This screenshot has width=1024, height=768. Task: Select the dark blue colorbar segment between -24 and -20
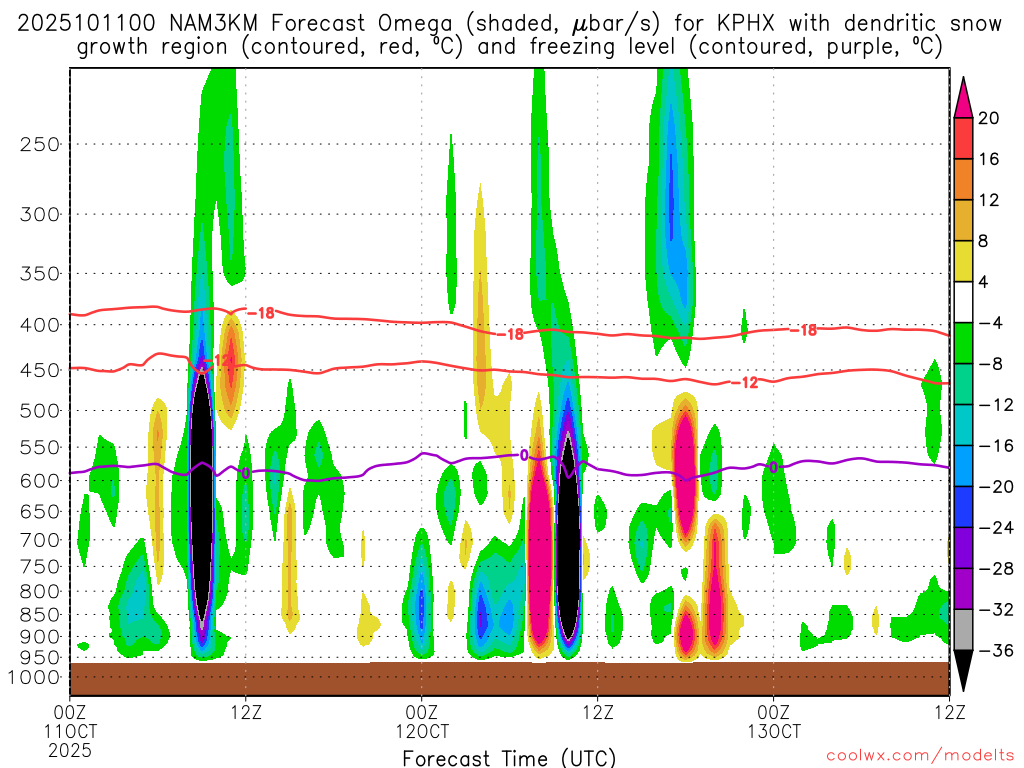tap(963, 507)
